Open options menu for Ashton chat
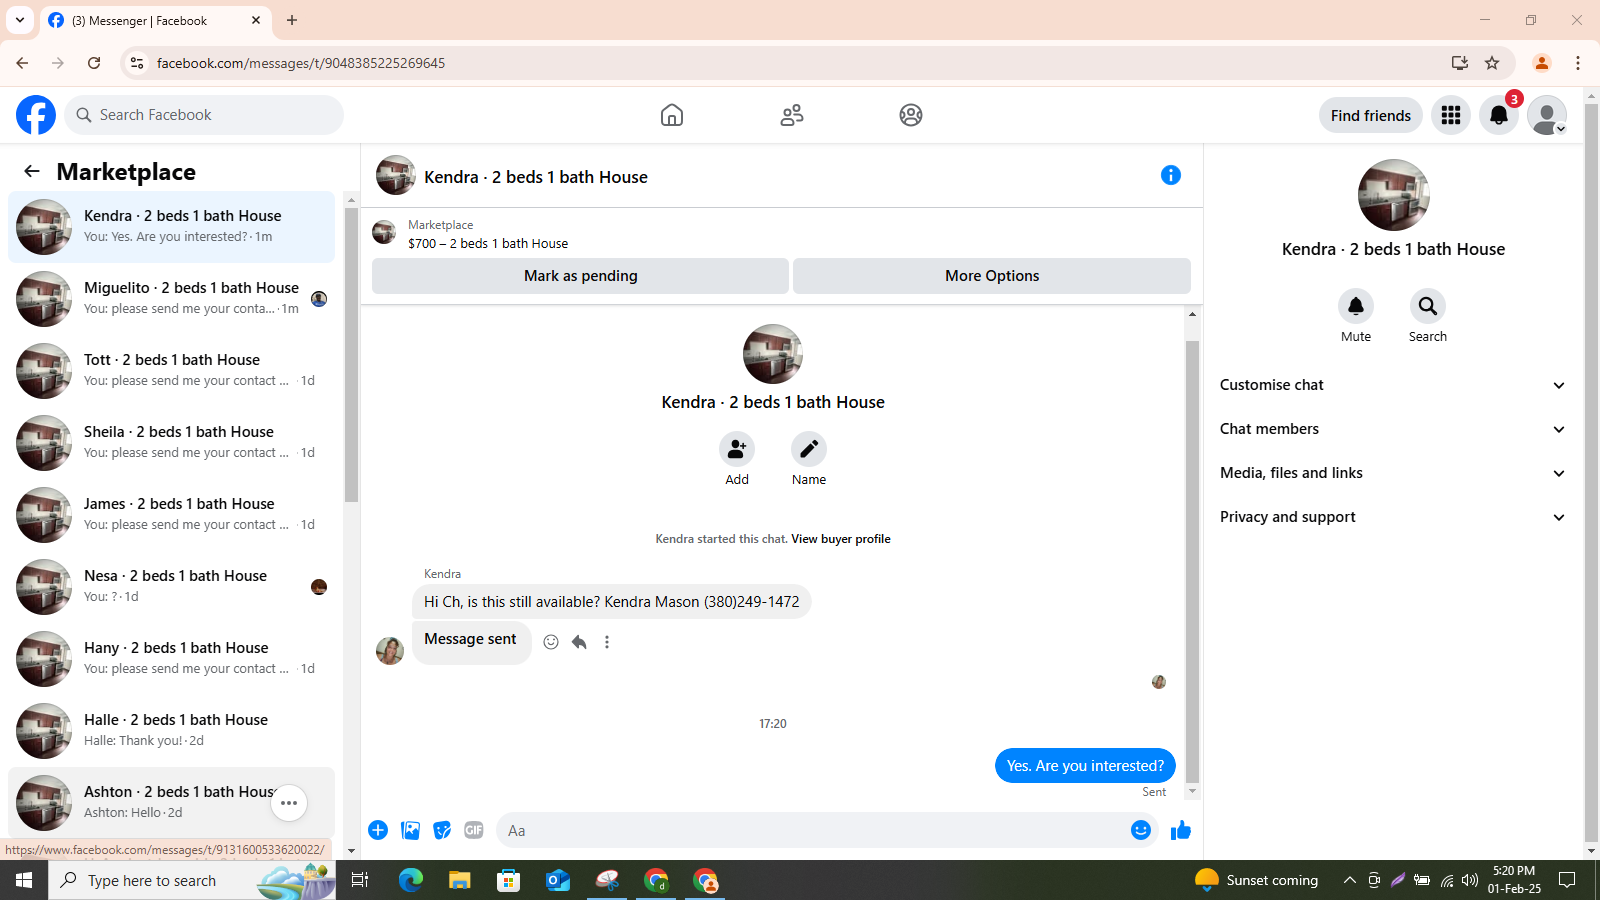Image resolution: width=1600 pixels, height=900 pixels. 289,803
